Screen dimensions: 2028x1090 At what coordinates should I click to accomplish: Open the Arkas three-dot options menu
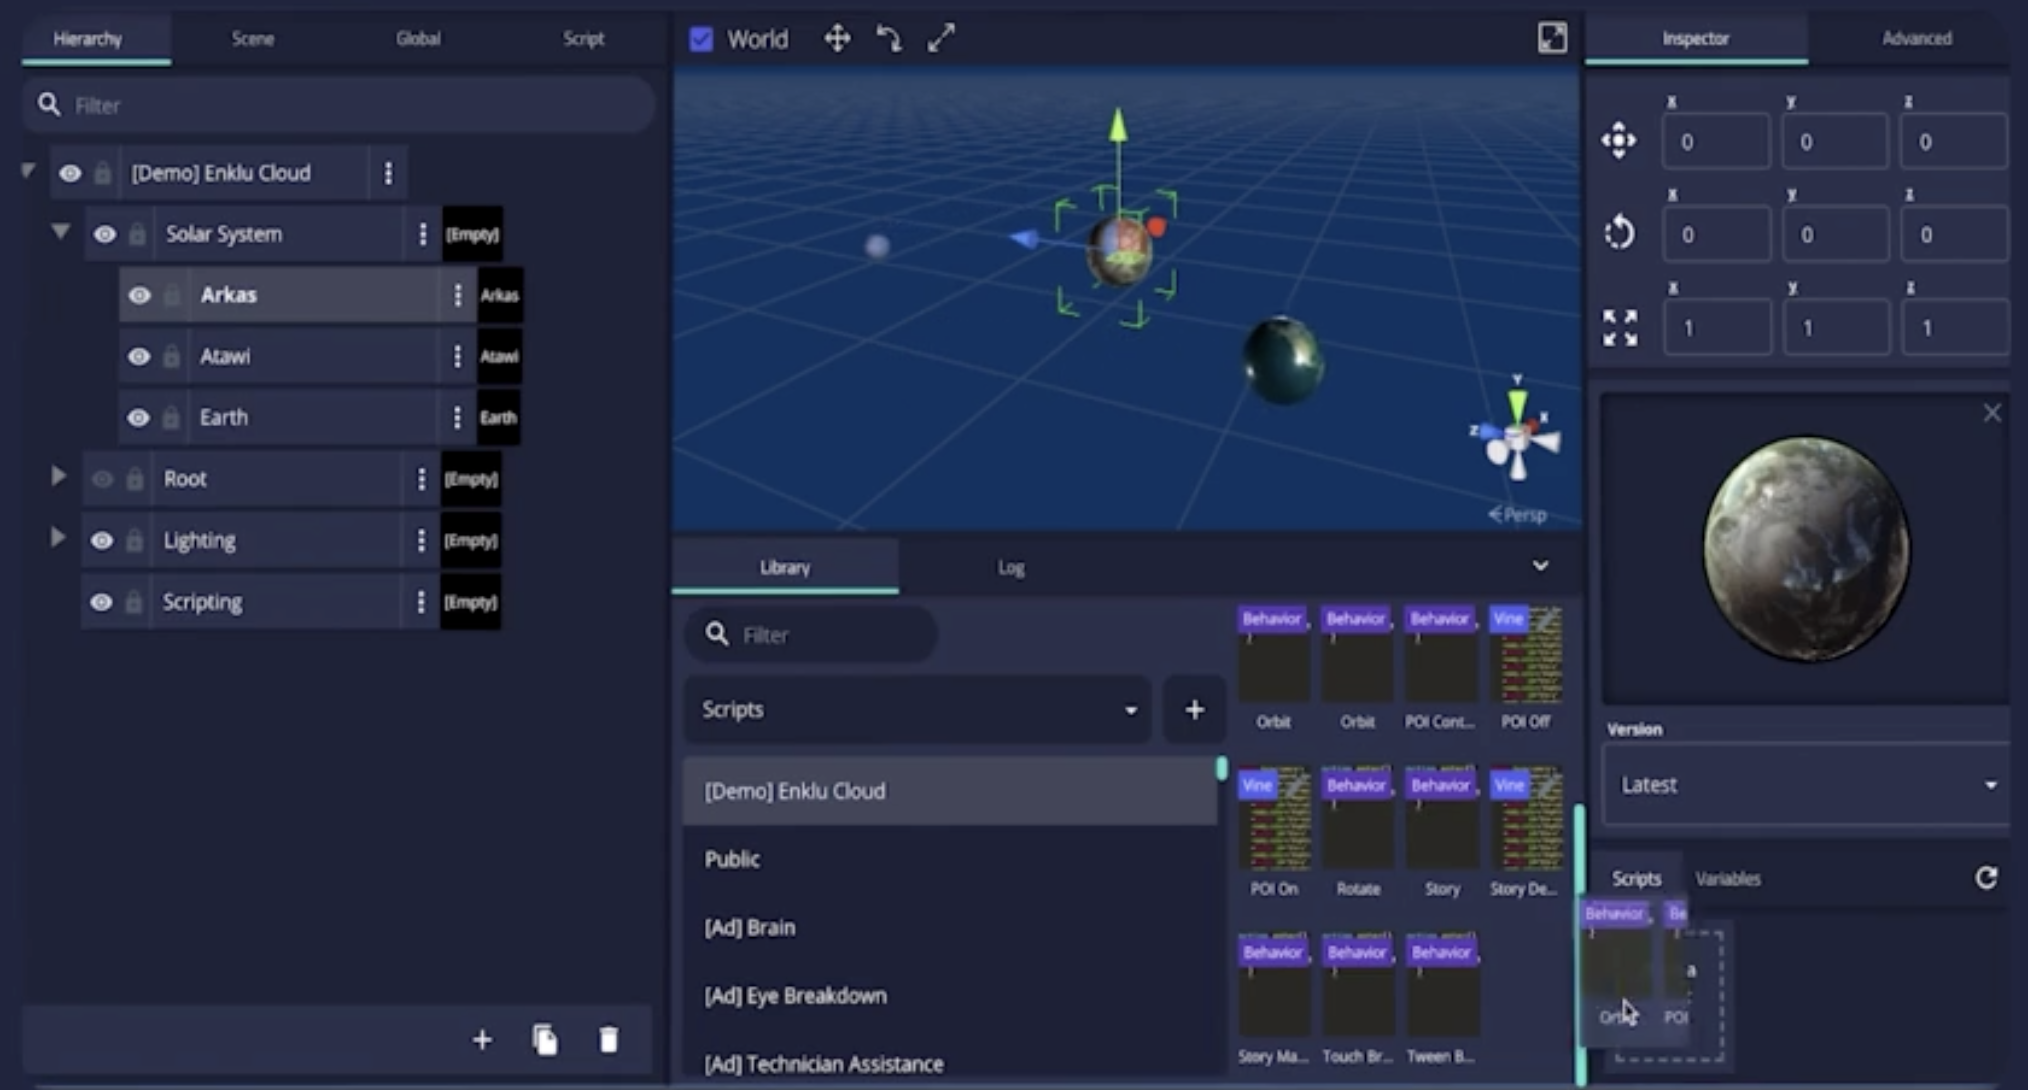click(458, 295)
